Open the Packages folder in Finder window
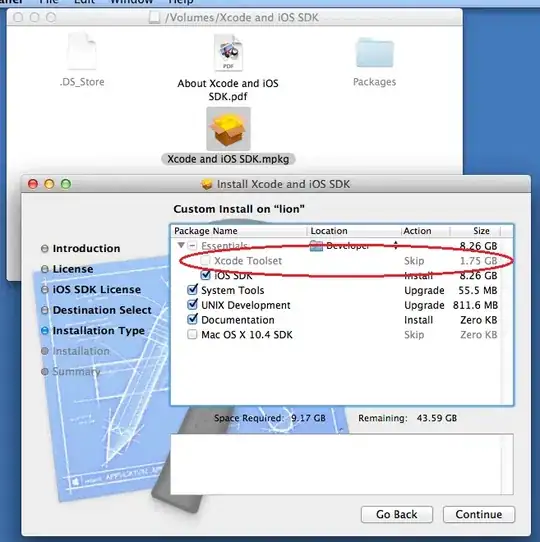540x542 pixels. tap(375, 53)
